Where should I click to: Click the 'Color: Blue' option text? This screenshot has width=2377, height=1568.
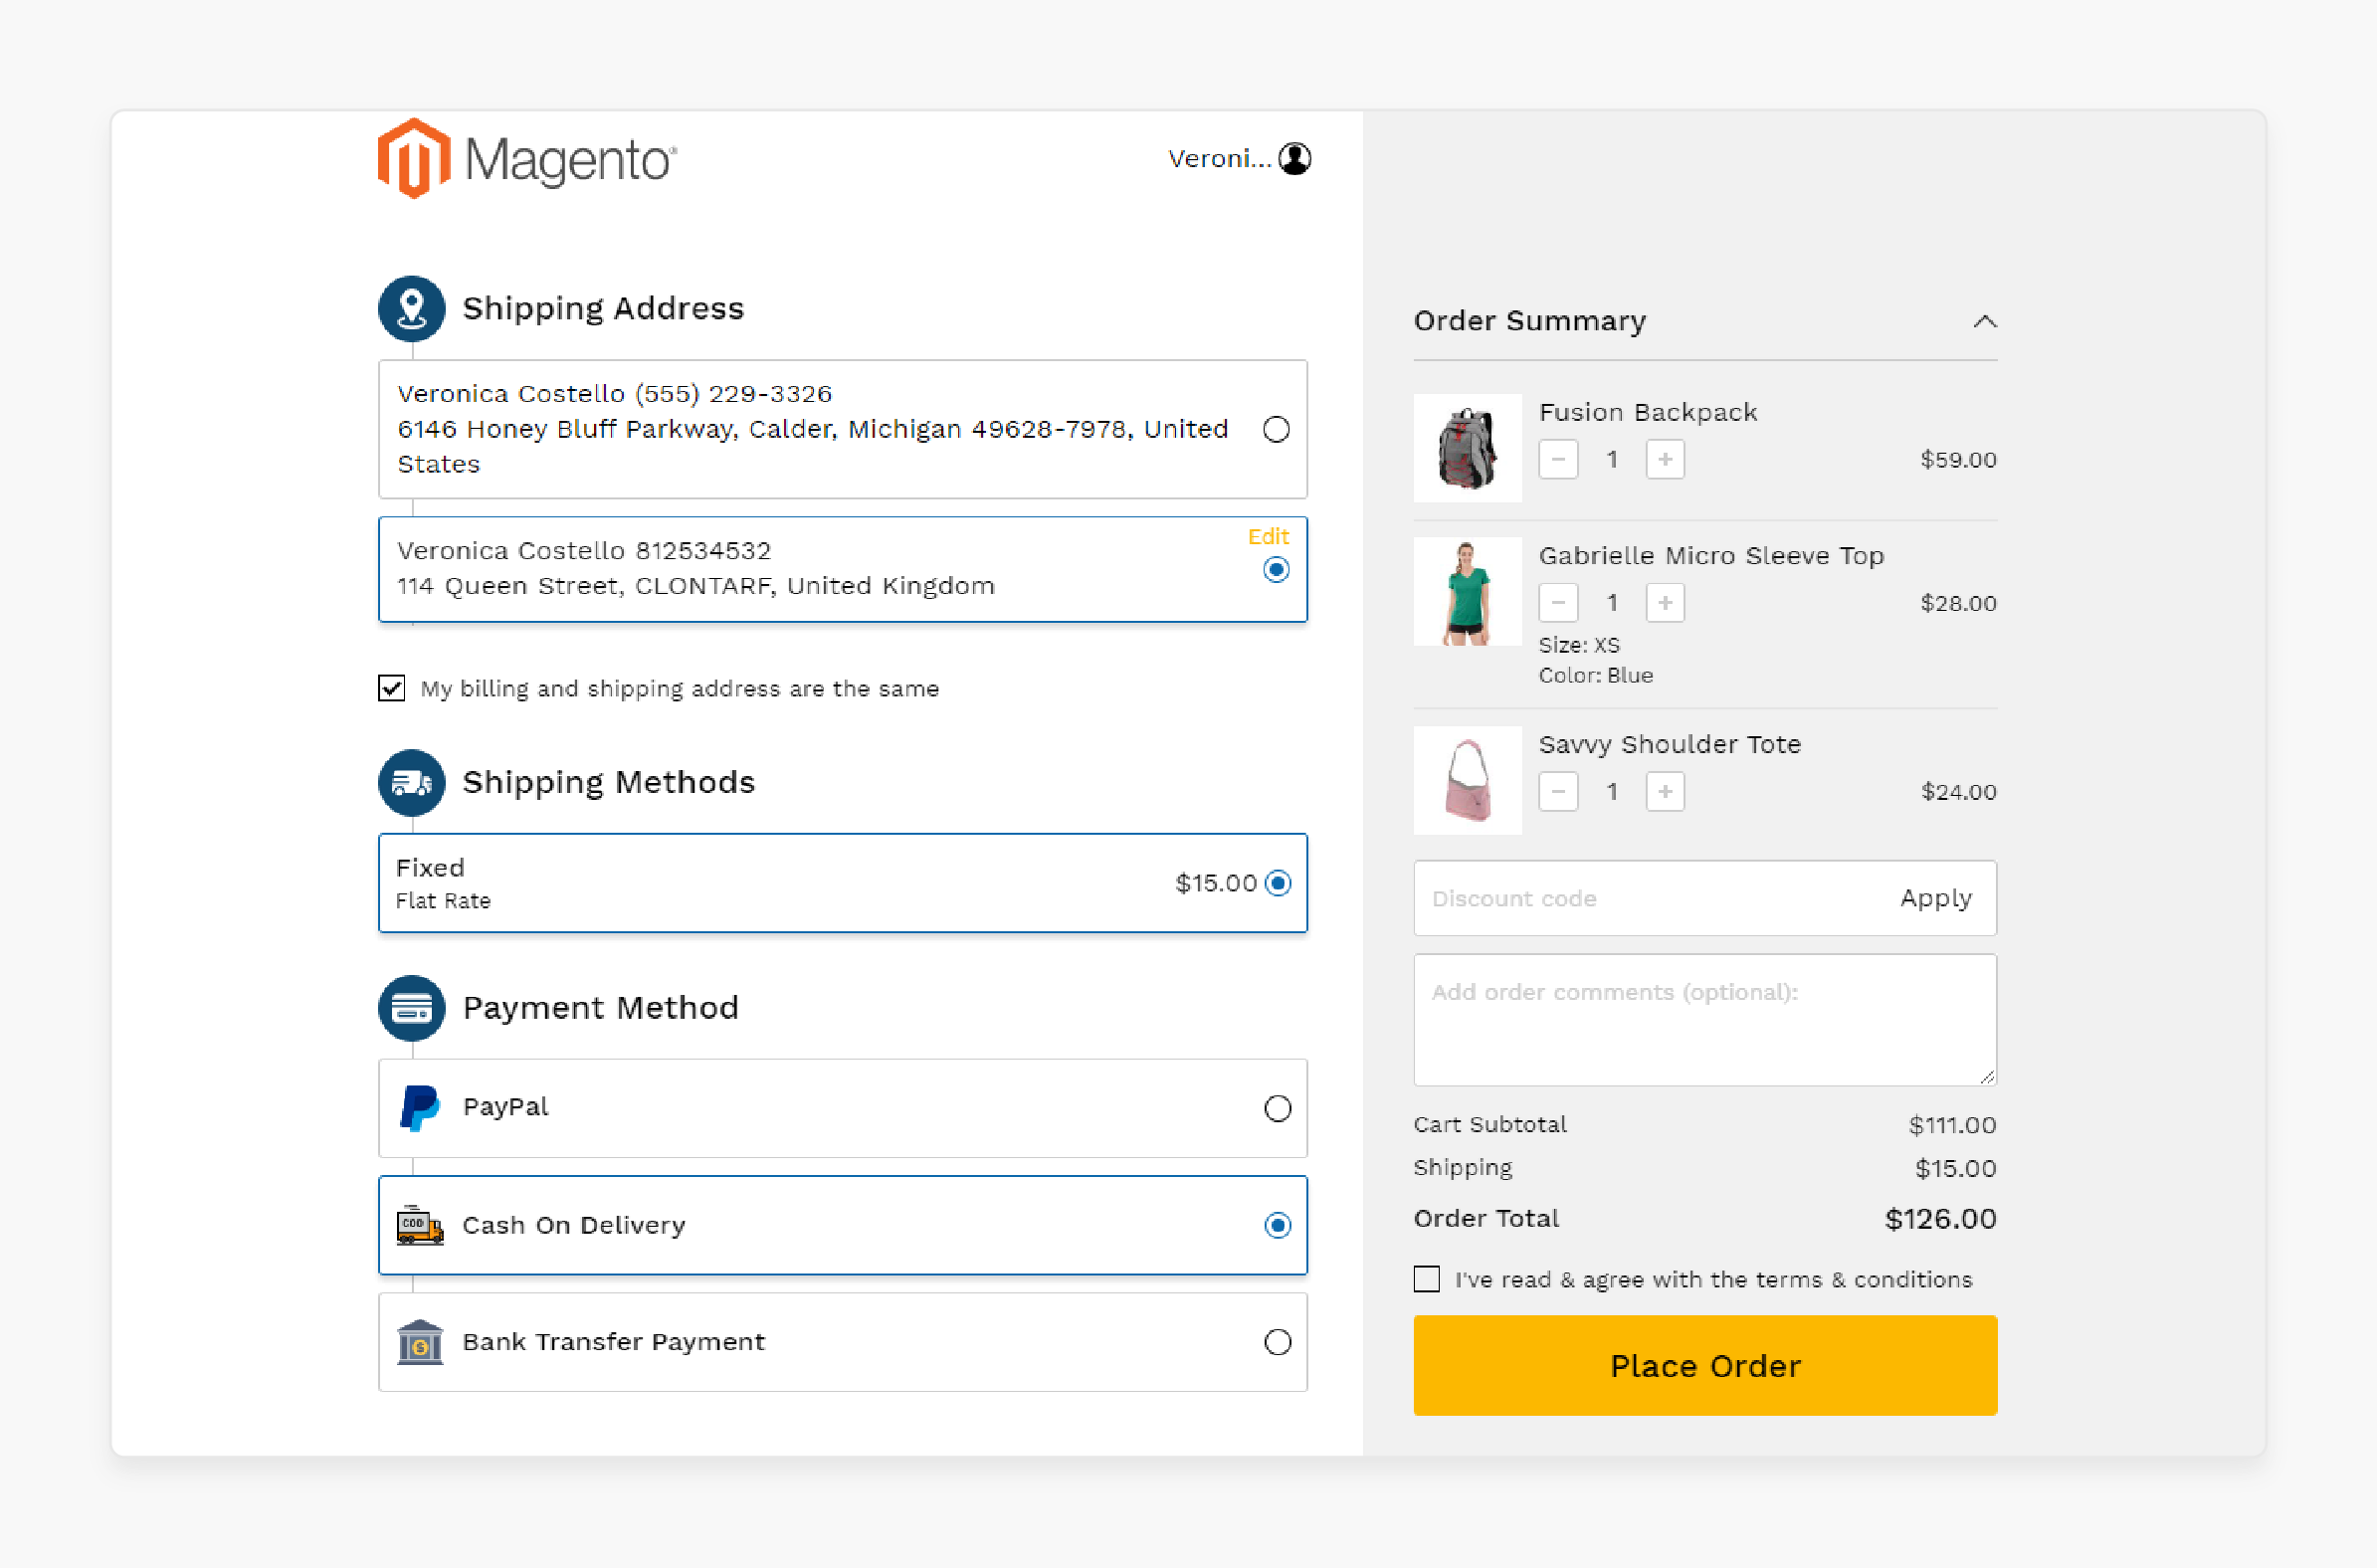1596,675
